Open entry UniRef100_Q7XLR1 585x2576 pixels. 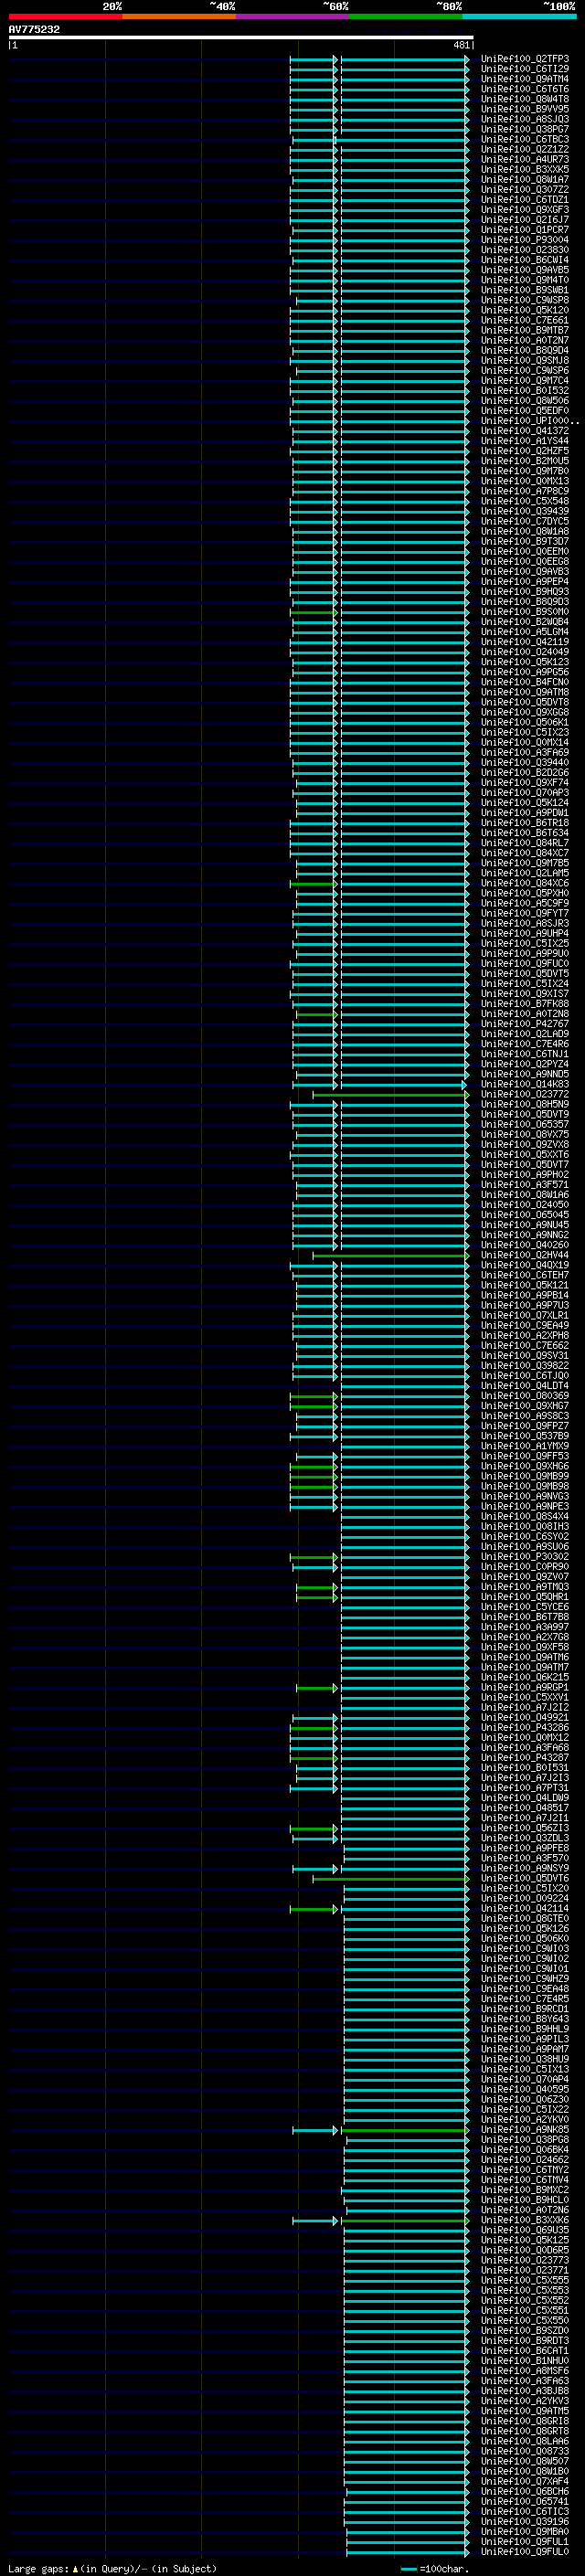coord(525,1315)
